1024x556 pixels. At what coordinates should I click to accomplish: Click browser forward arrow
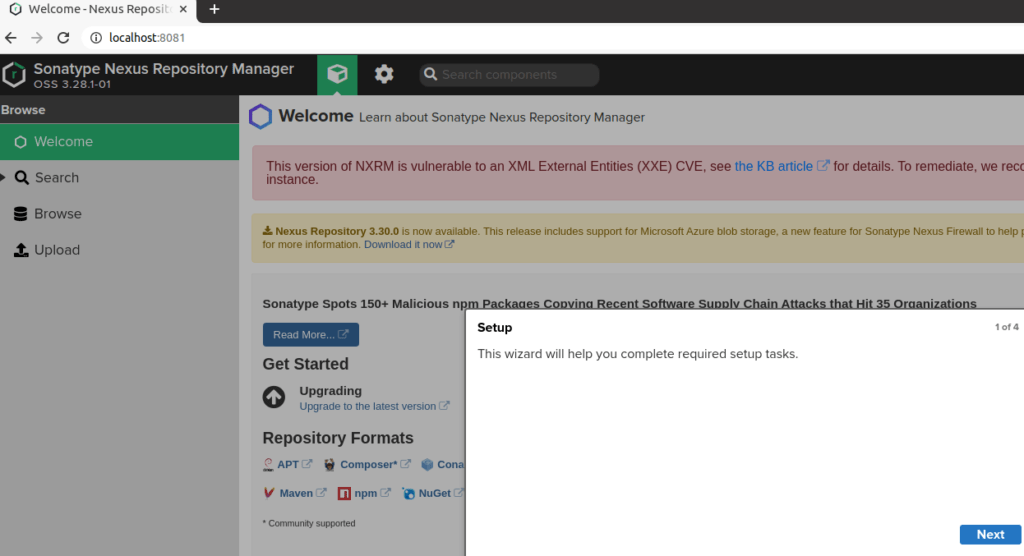37,38
